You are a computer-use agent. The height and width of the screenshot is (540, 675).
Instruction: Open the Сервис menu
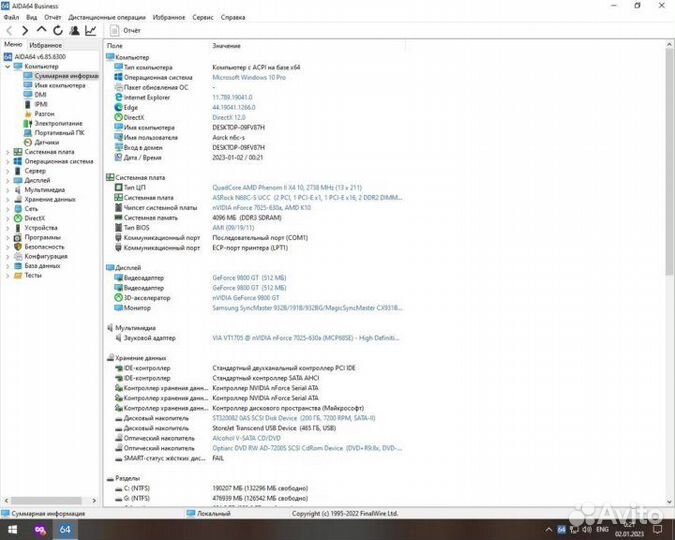coord(202,17)
